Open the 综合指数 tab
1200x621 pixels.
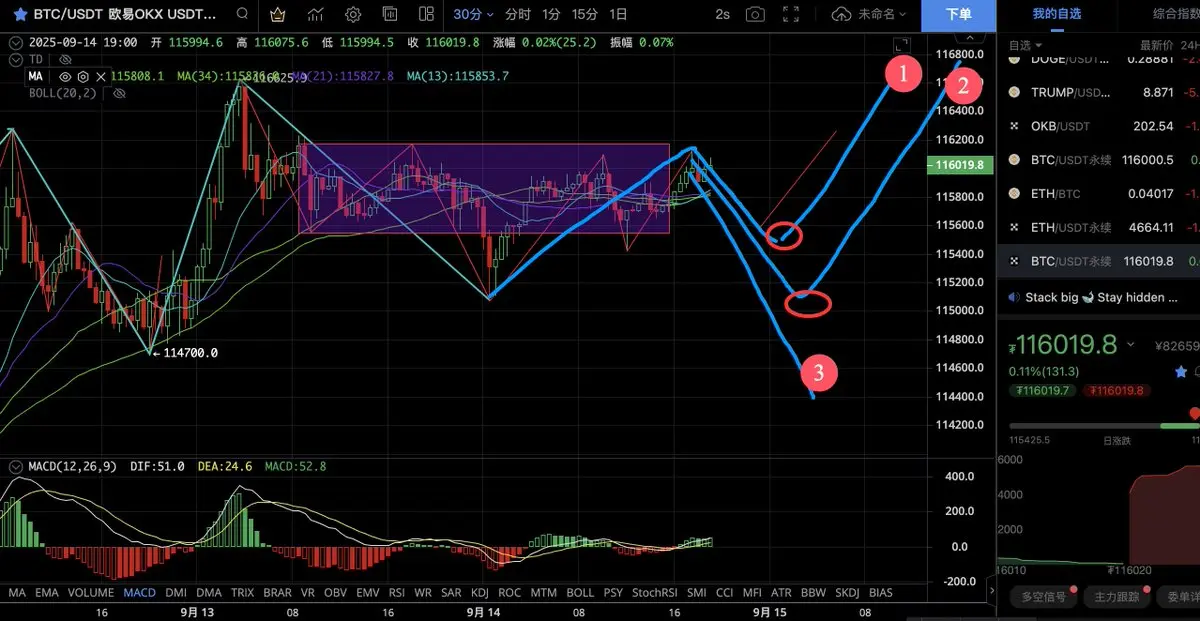click(1177, 14)
